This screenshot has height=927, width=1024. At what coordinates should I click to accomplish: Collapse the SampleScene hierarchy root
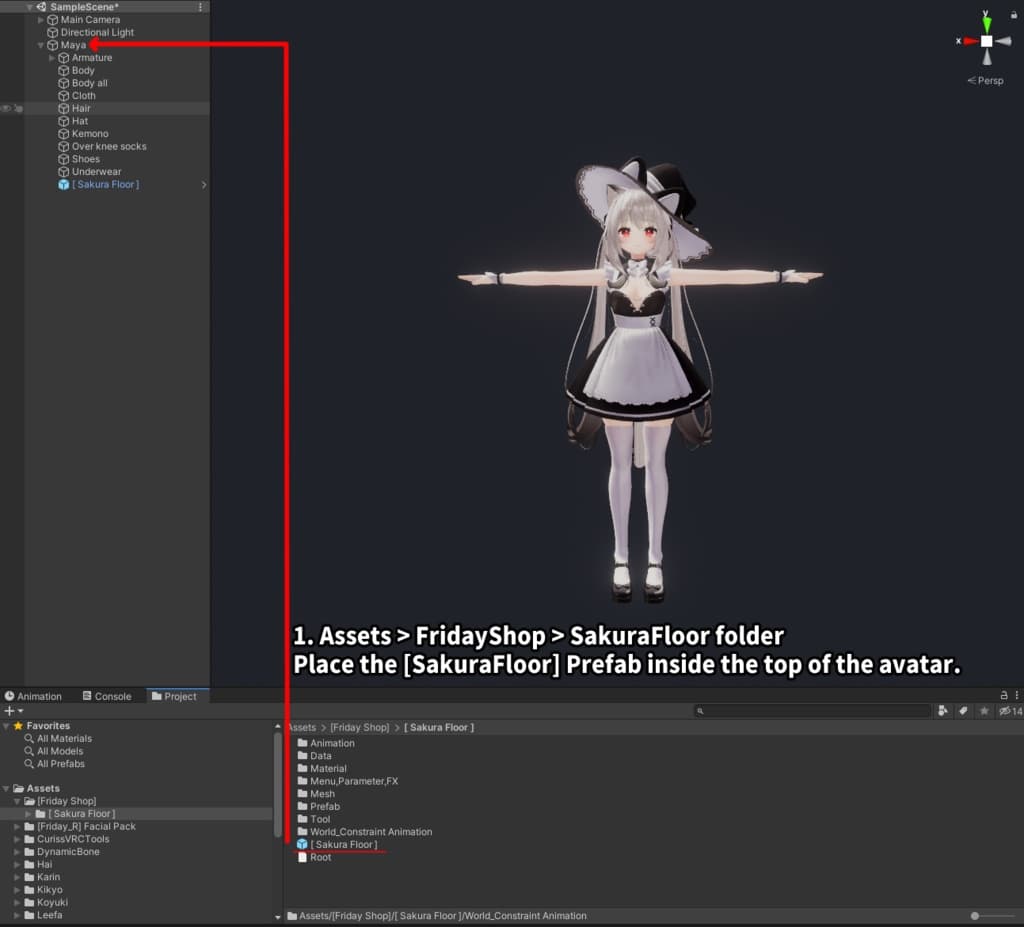(29, 7)
